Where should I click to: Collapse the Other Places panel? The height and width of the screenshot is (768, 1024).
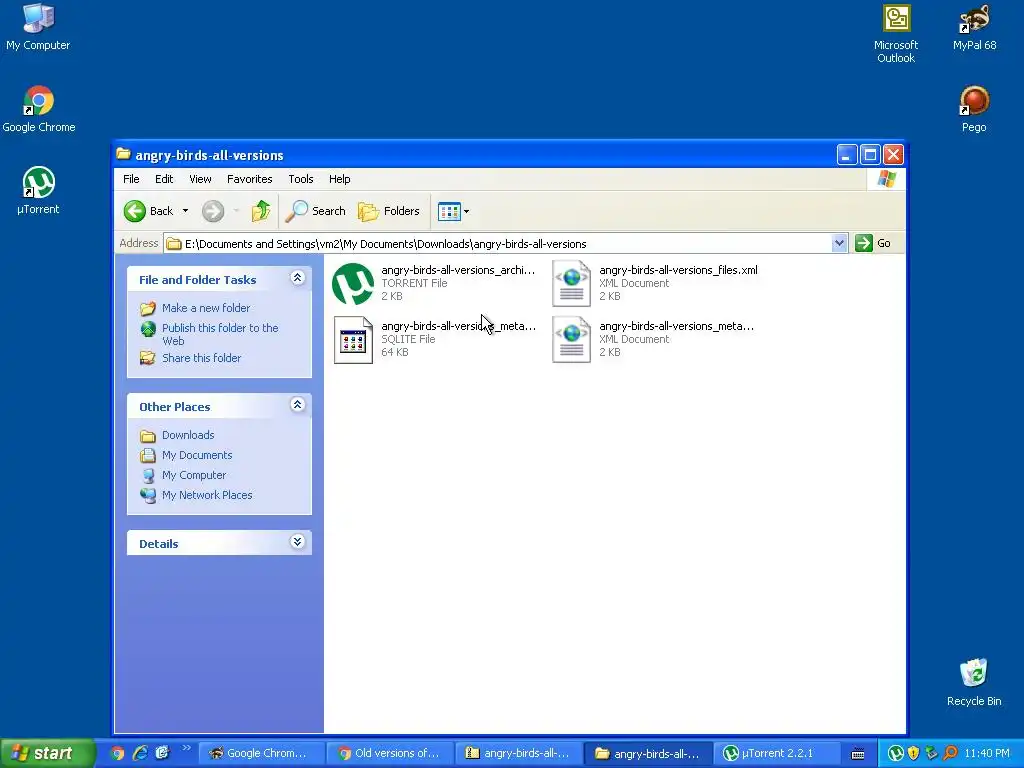click(x=297, y=405)
